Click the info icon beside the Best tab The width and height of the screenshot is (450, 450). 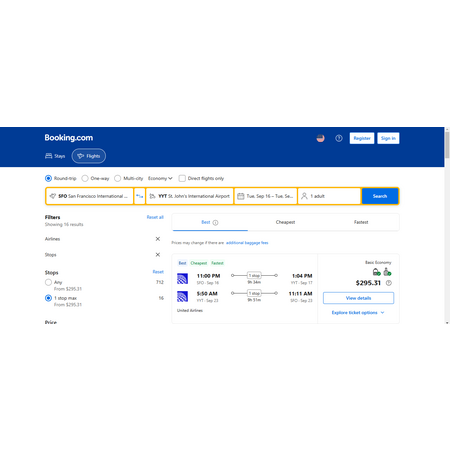[x=215, y=223]
